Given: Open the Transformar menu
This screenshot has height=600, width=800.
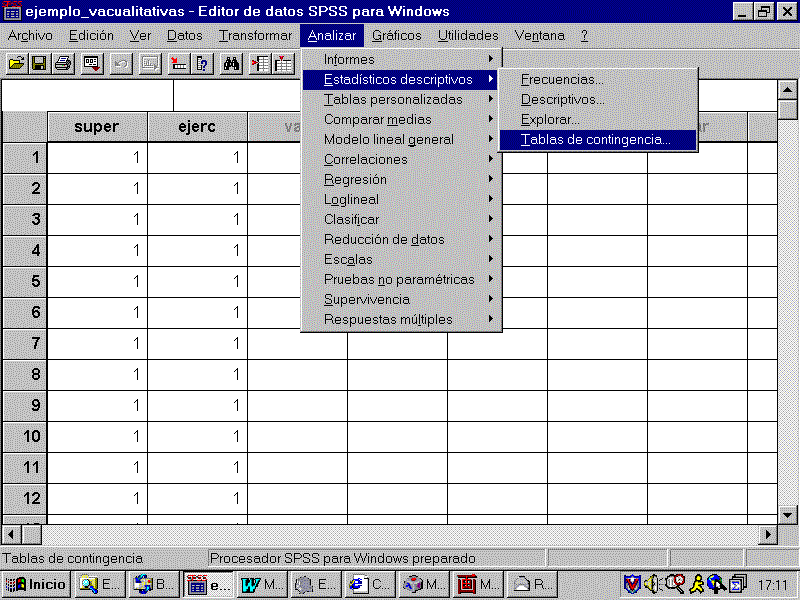Looking at the screenshot, I should pos(255,36).
